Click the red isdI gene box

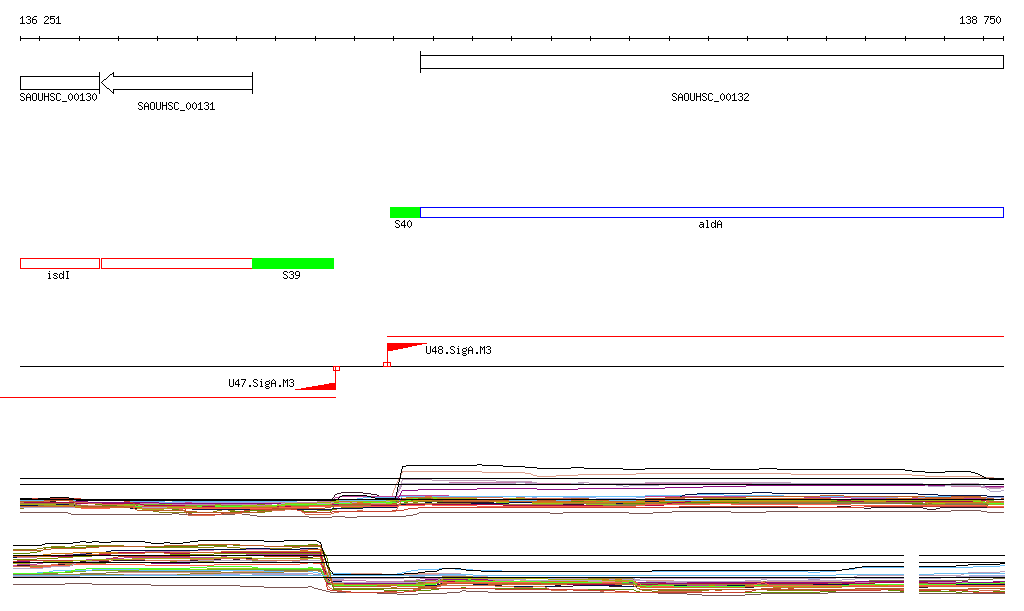pyautogui.click(x=60, y=264)
